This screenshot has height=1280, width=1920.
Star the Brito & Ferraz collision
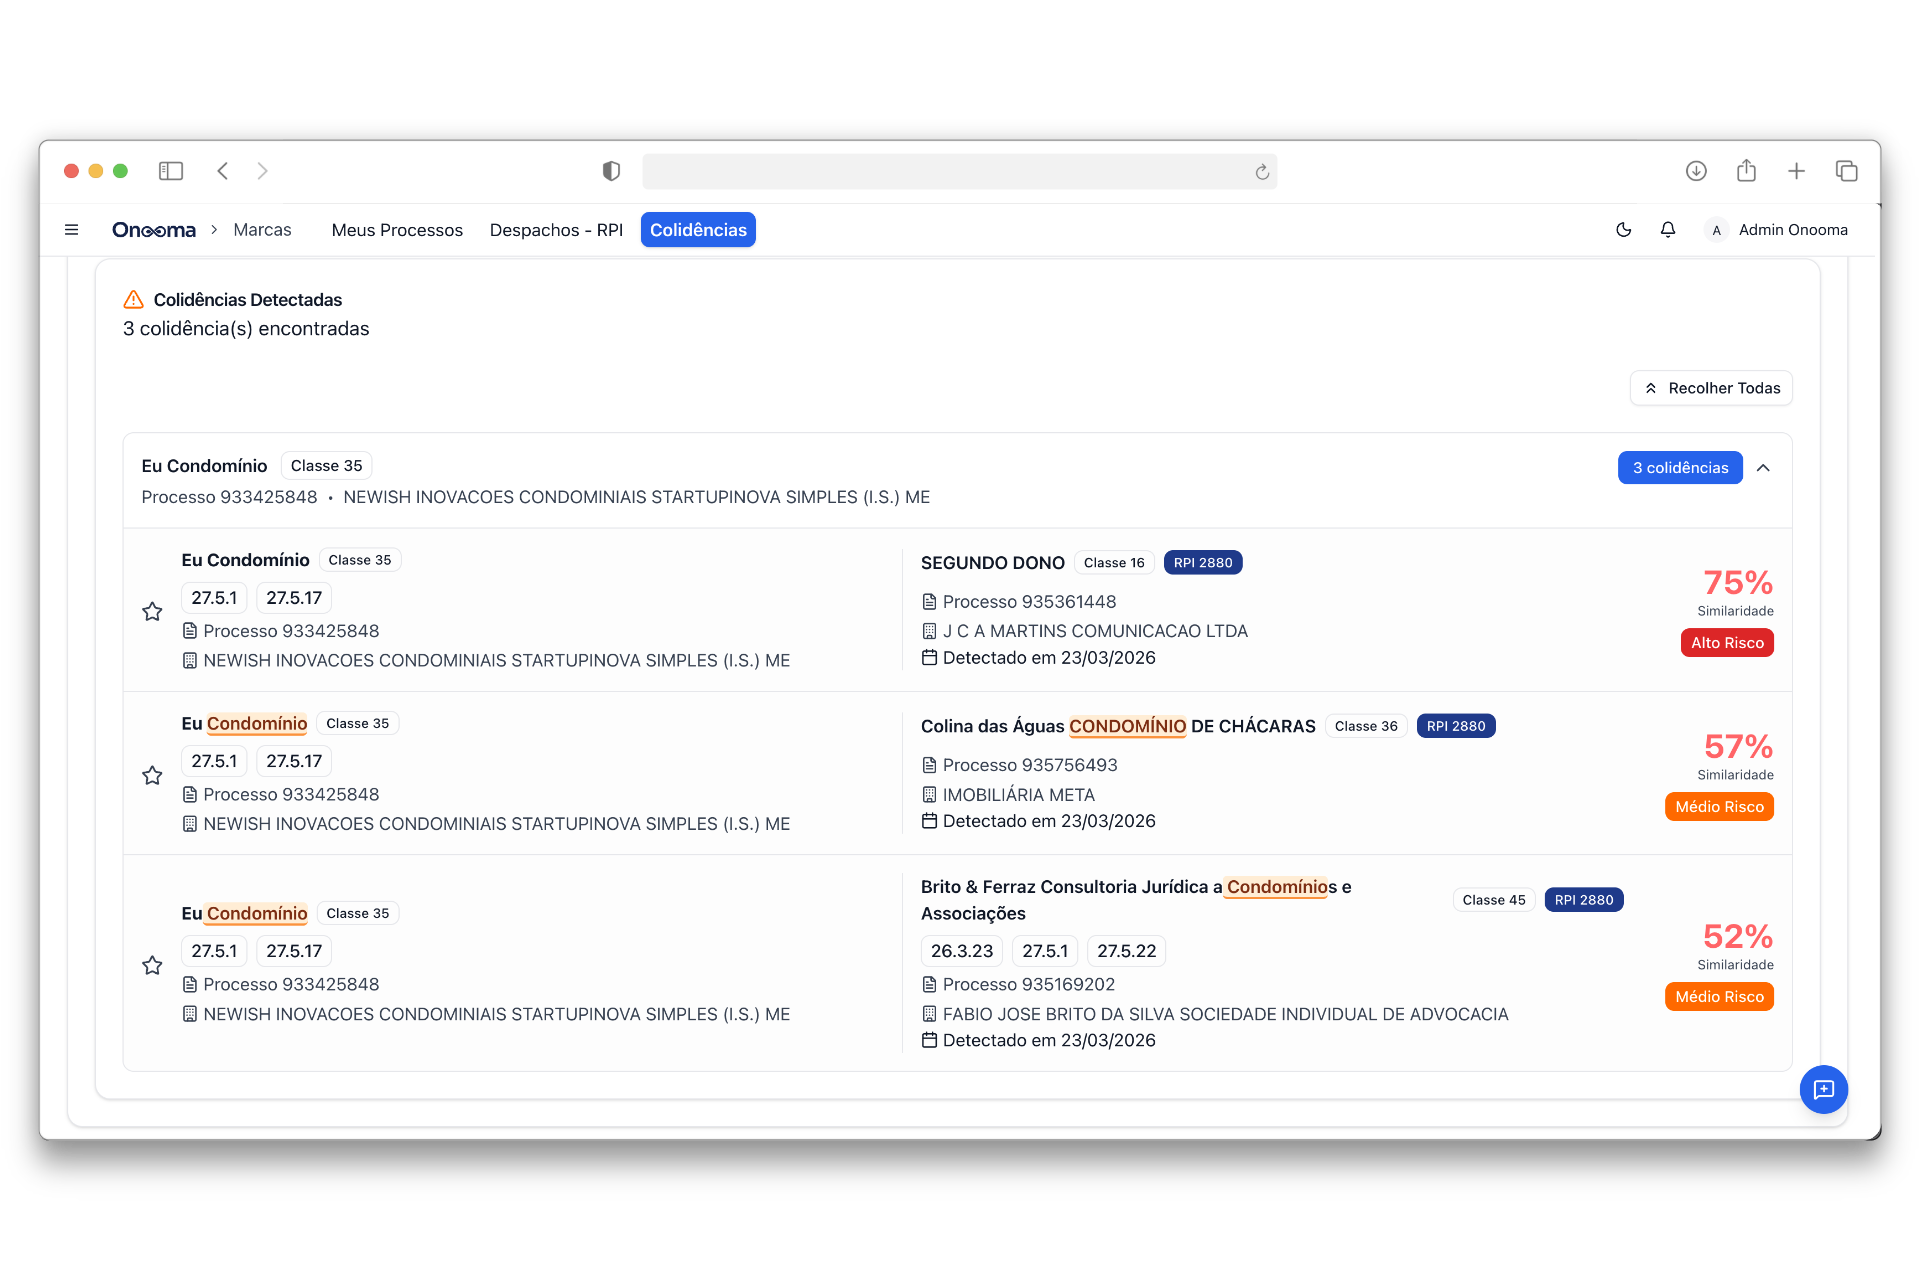pyautogui.click(x=152, y=965)
